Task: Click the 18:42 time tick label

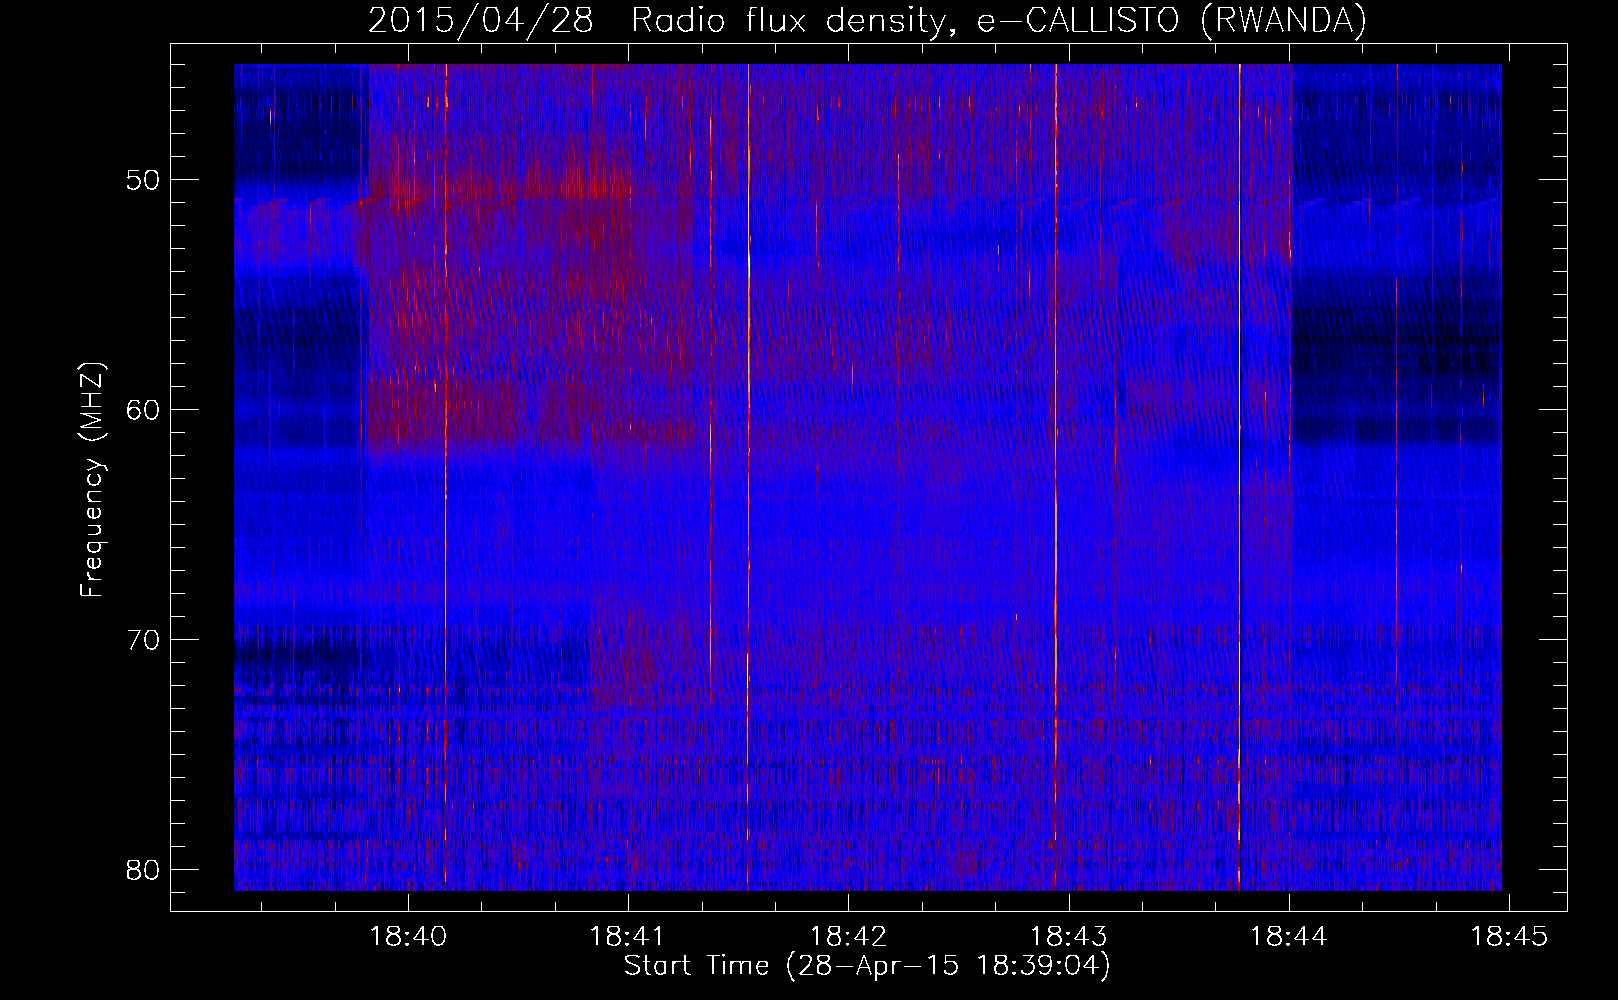Action: click(848, 936)
